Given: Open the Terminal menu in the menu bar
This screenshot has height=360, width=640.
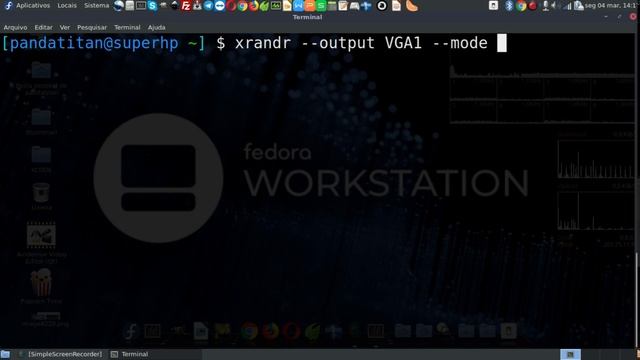Looking at the screenshot, I should 127,27.
